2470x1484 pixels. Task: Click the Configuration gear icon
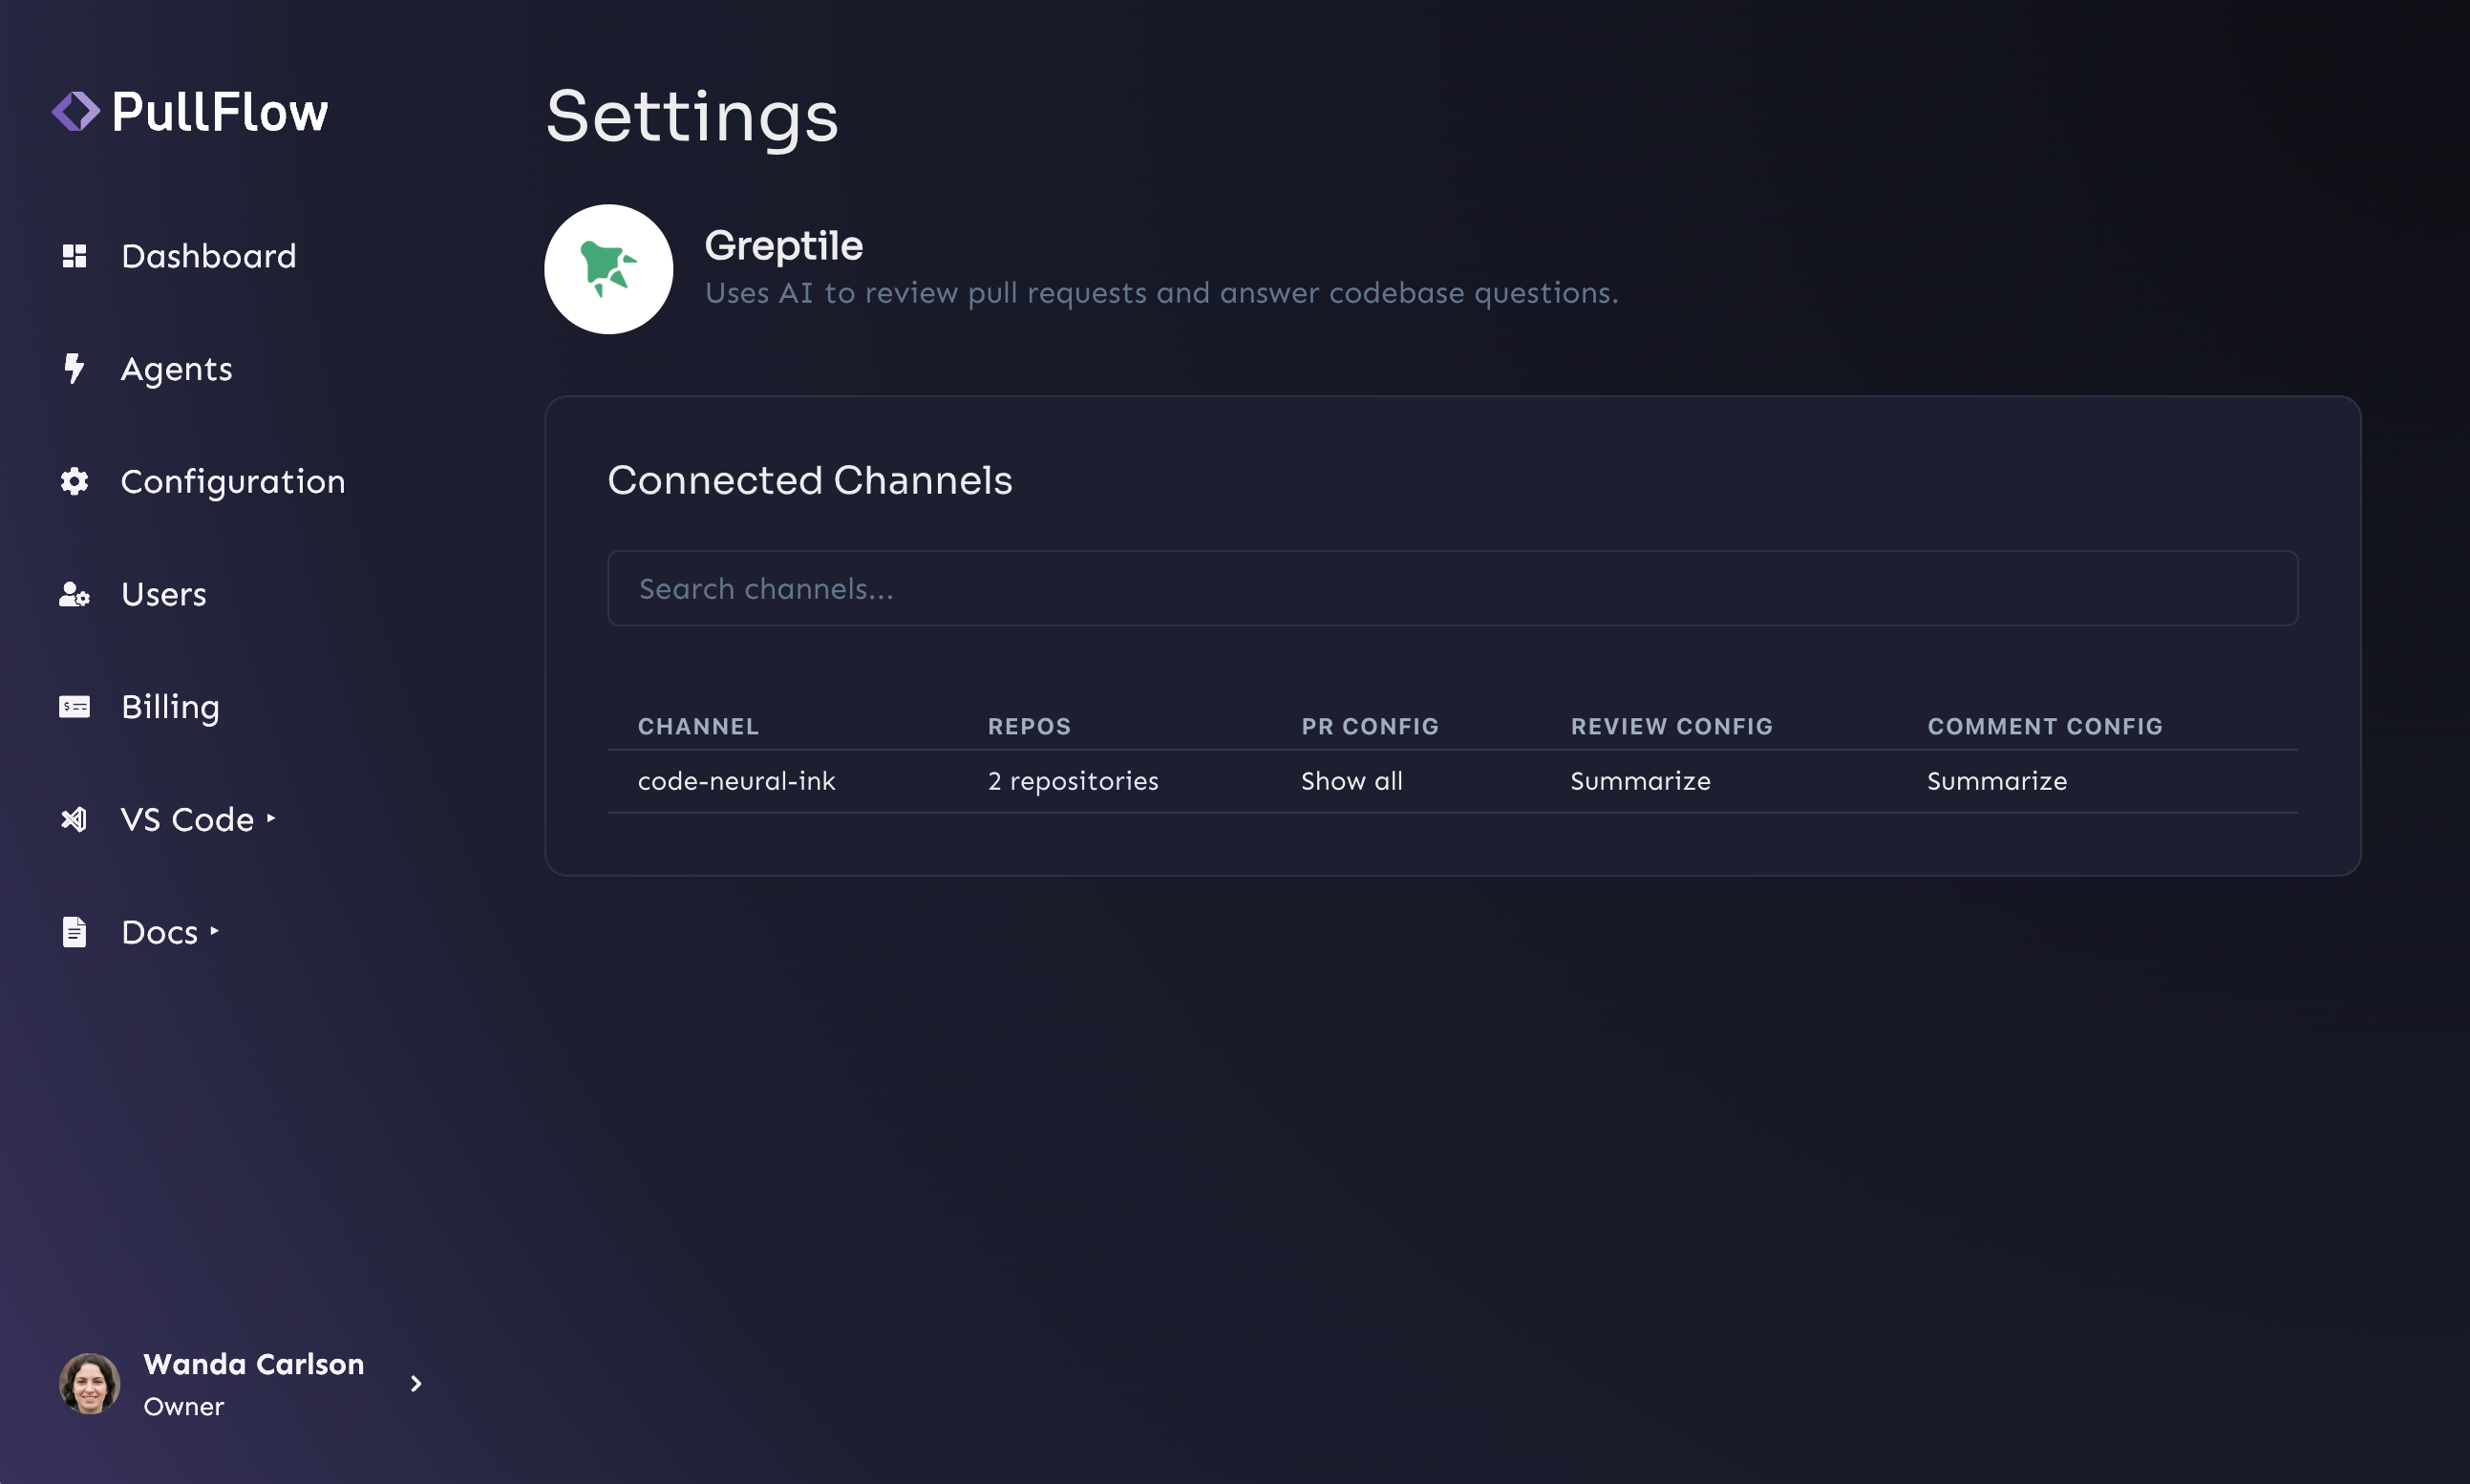tap(74, 481)
